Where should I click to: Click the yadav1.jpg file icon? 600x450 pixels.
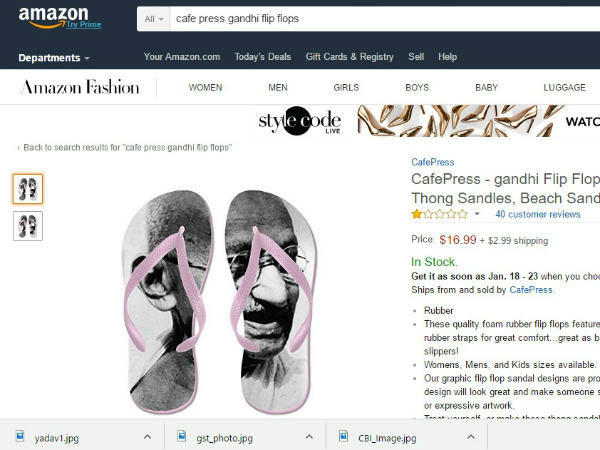click(x=20, y=436)
